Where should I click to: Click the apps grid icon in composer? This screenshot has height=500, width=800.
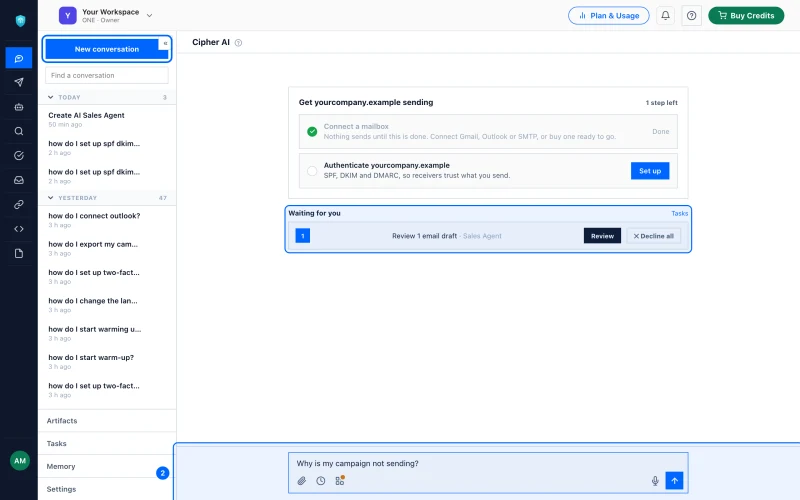(340, 481)
